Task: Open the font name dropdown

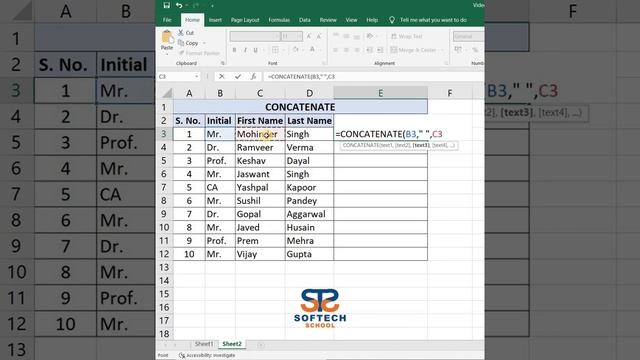Action: [278, 36]
